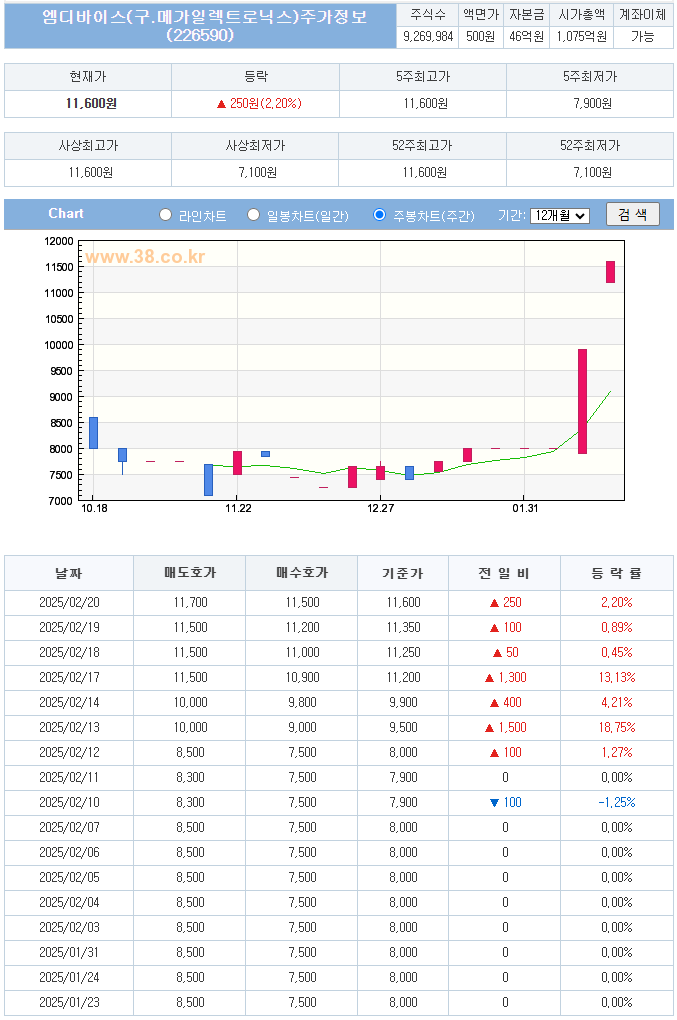The image size is (677, 1020).
Task: Click the 52주최고가 value 11,600원
Action: coord(425,172)
